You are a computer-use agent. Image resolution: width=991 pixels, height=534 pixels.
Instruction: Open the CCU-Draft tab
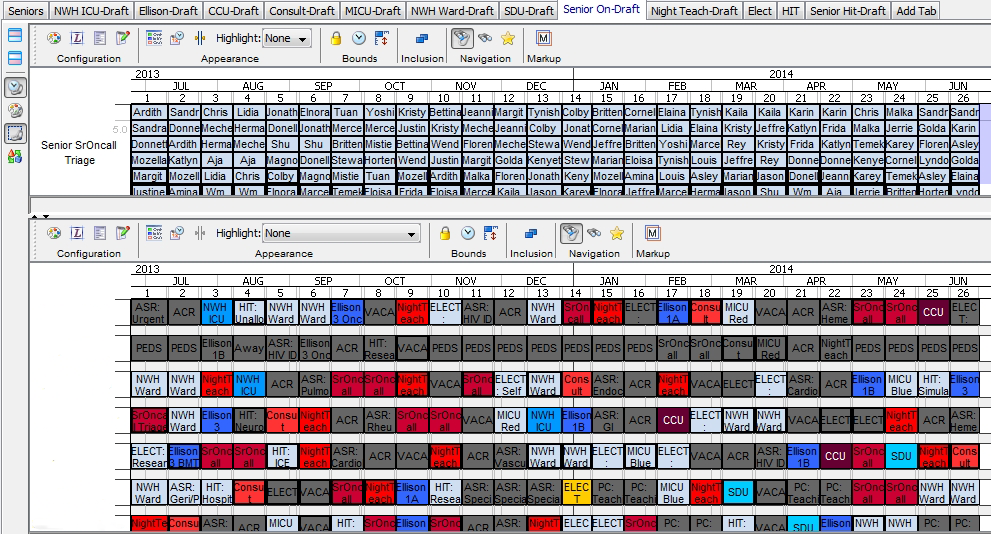[234, 11]
